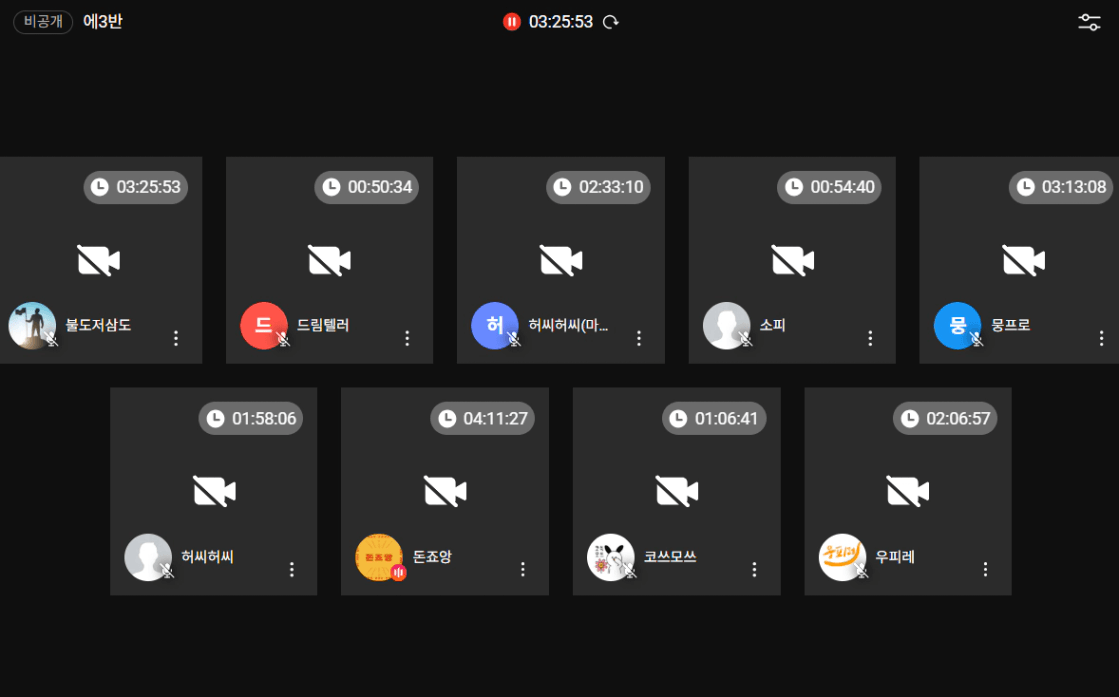1119x697 pixels.
Task: Click the 03:13:08 timer badge
Action: (1060, 188)
